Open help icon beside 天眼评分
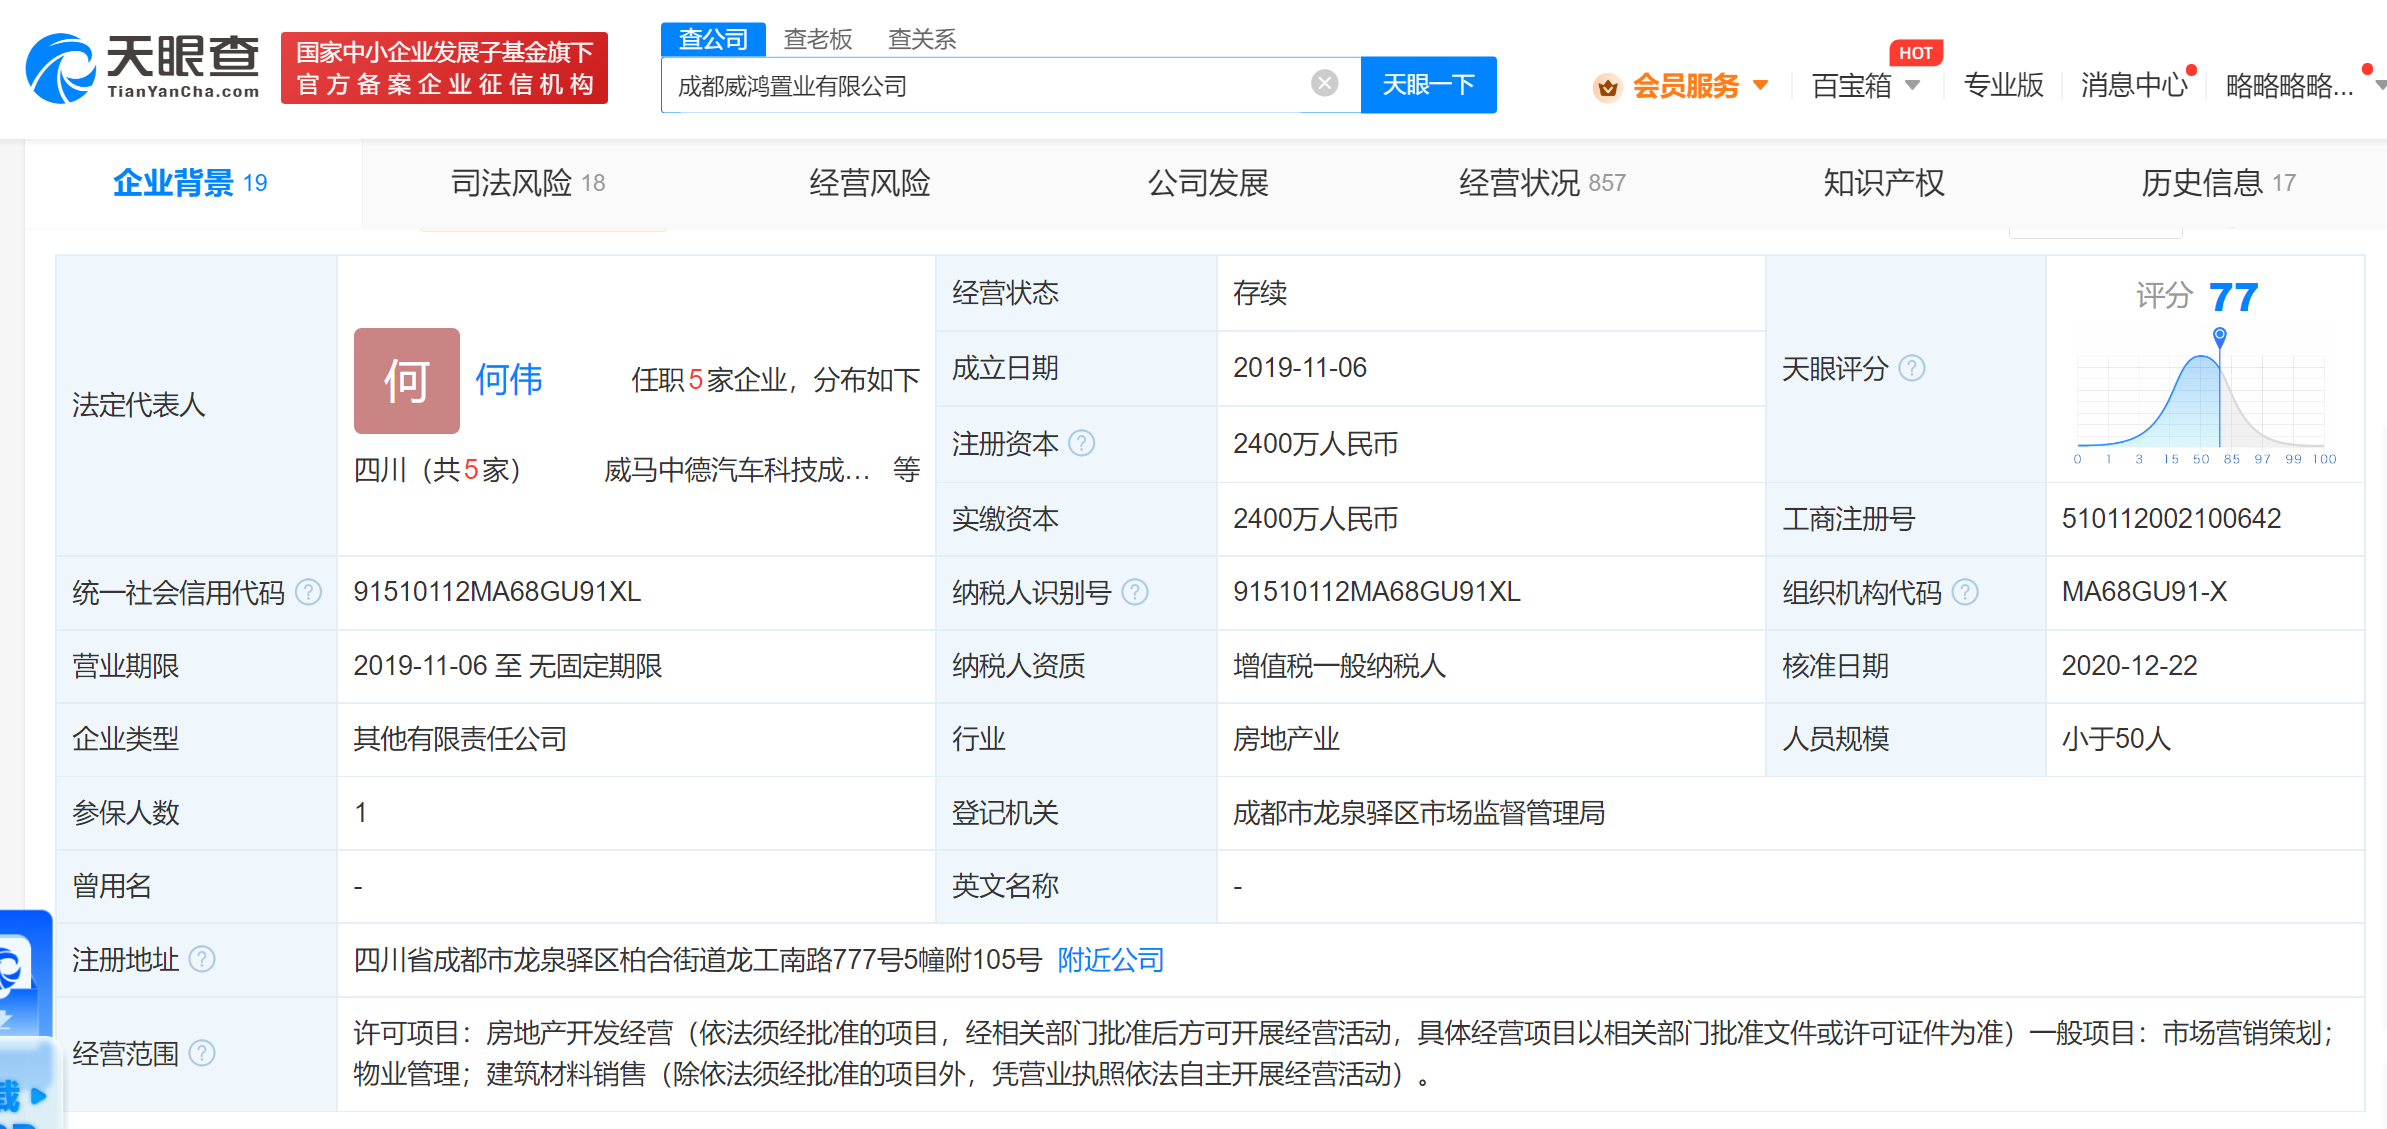 pos(1911,368)
